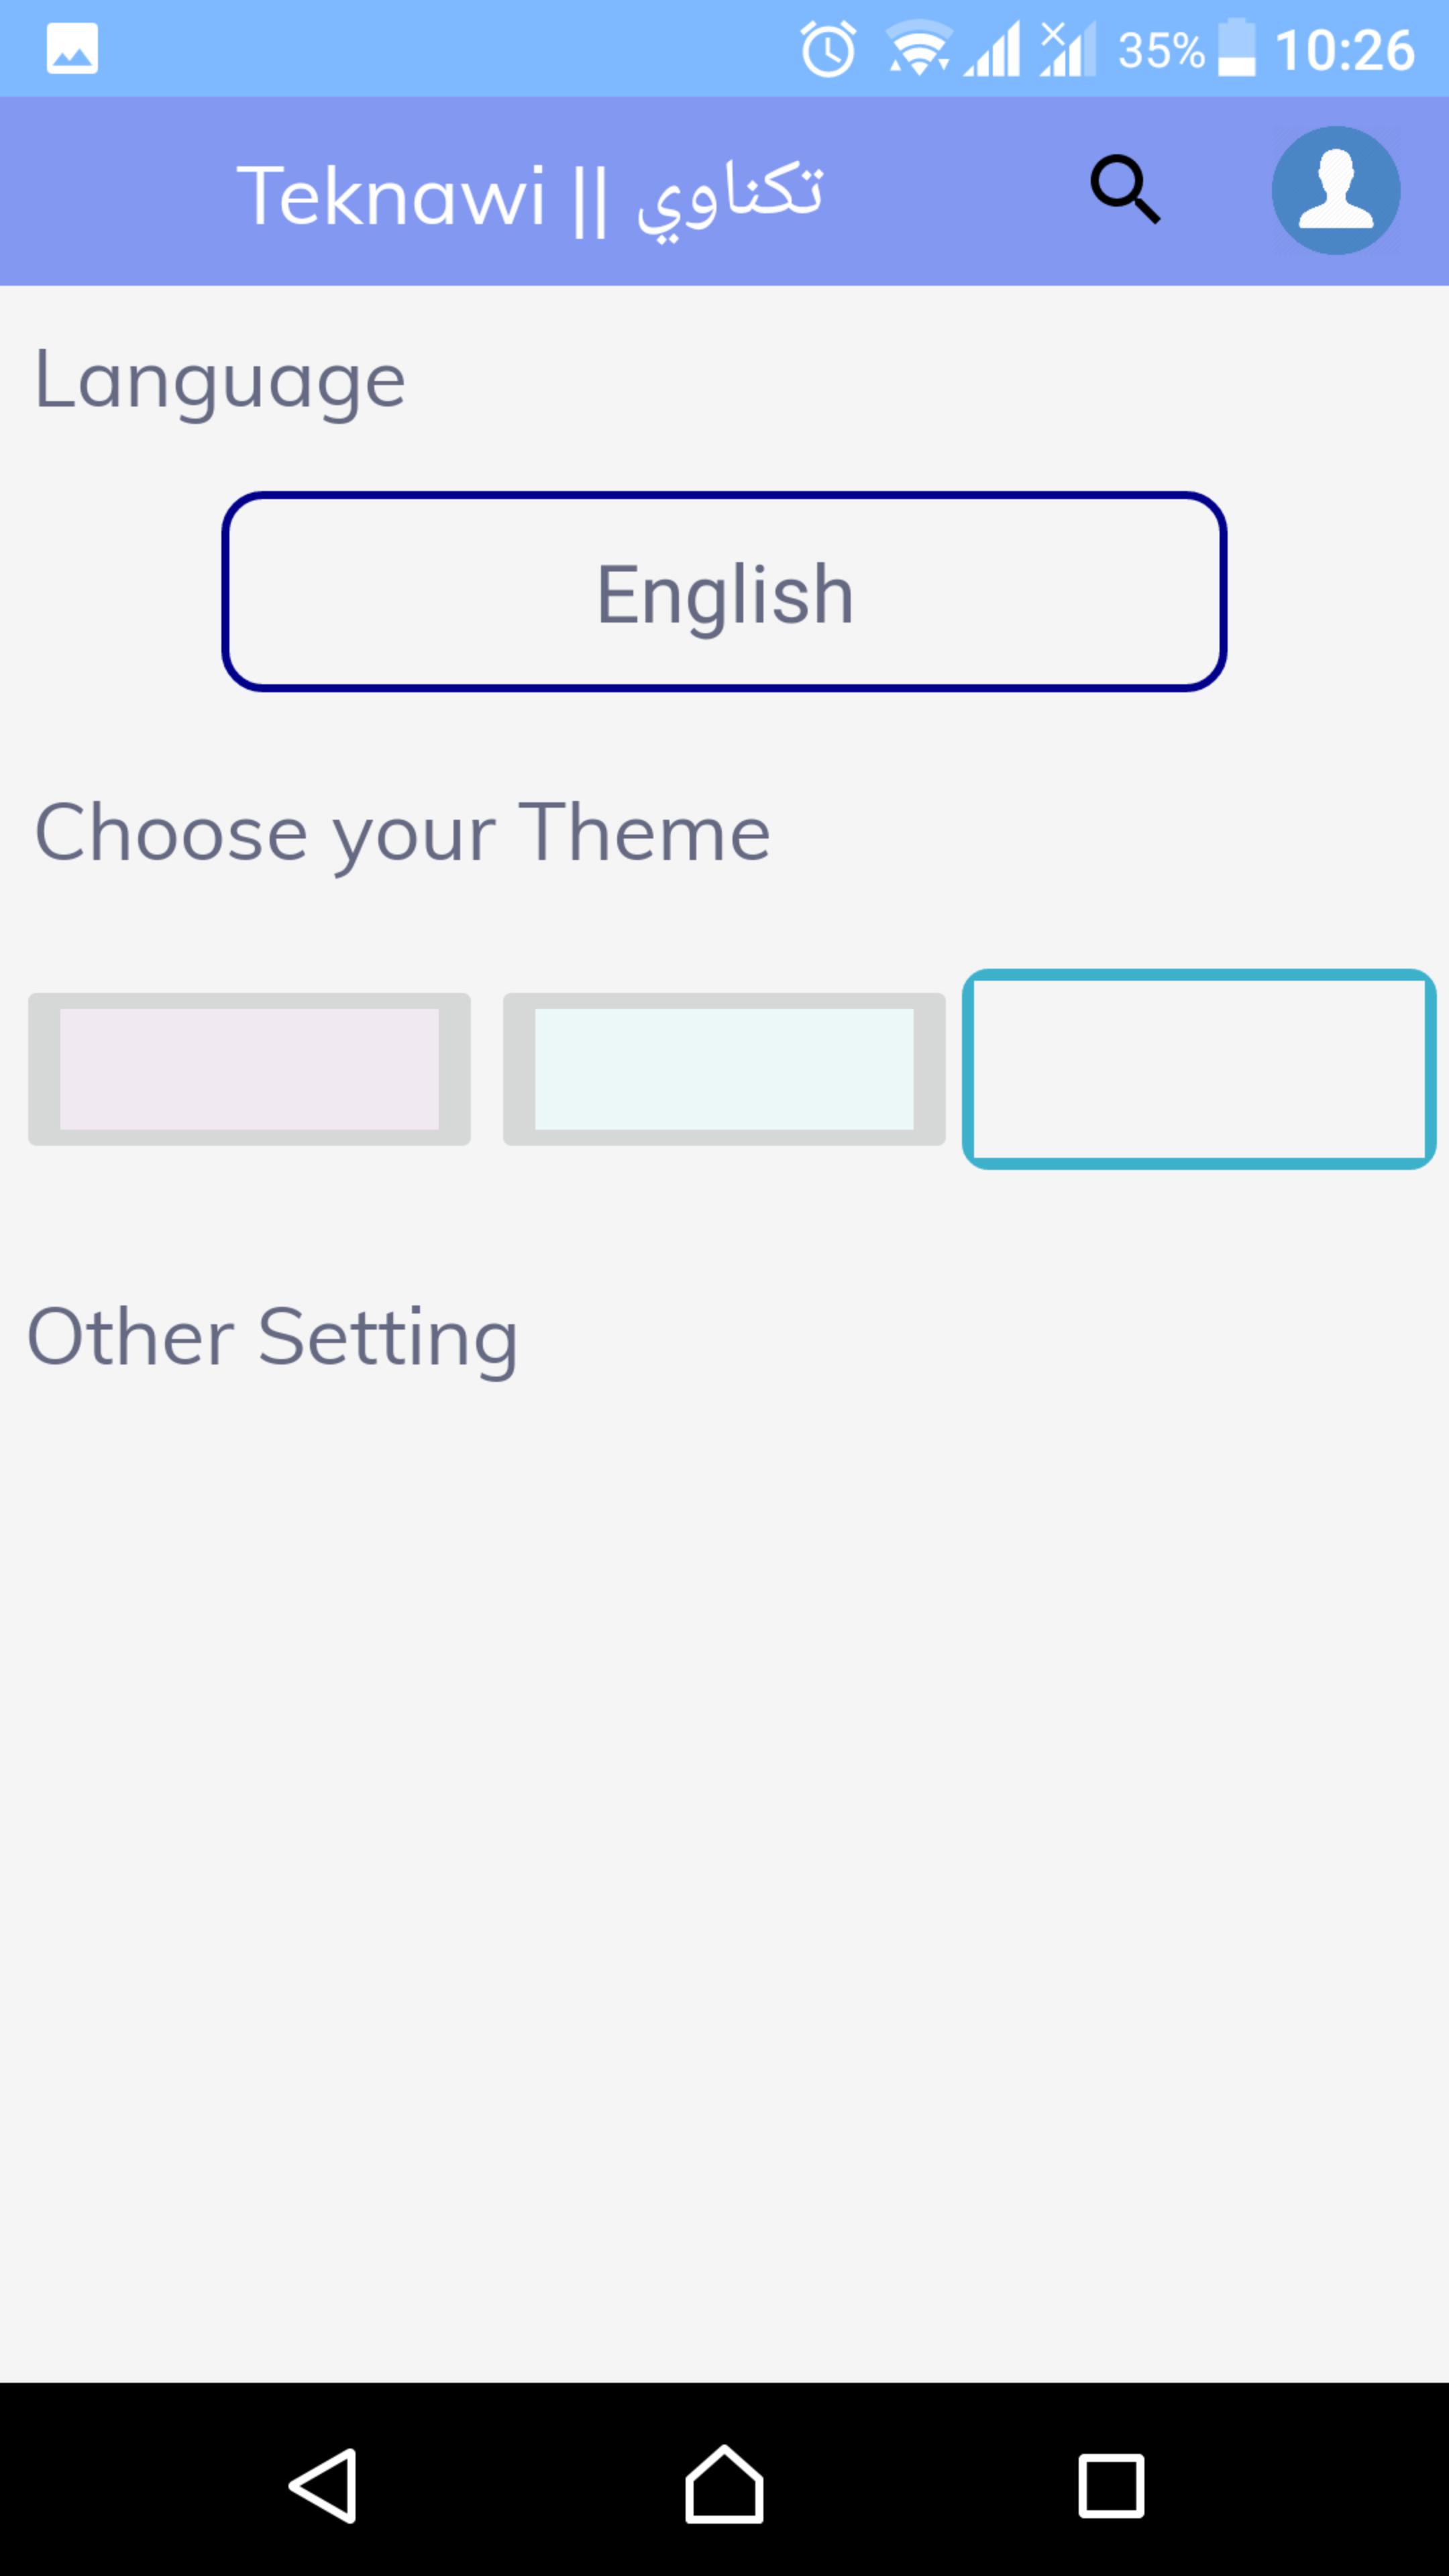This screenshot has width=1449, height=2576.
Task: Tap the Android back navigation button
Action: point(324,2485)
